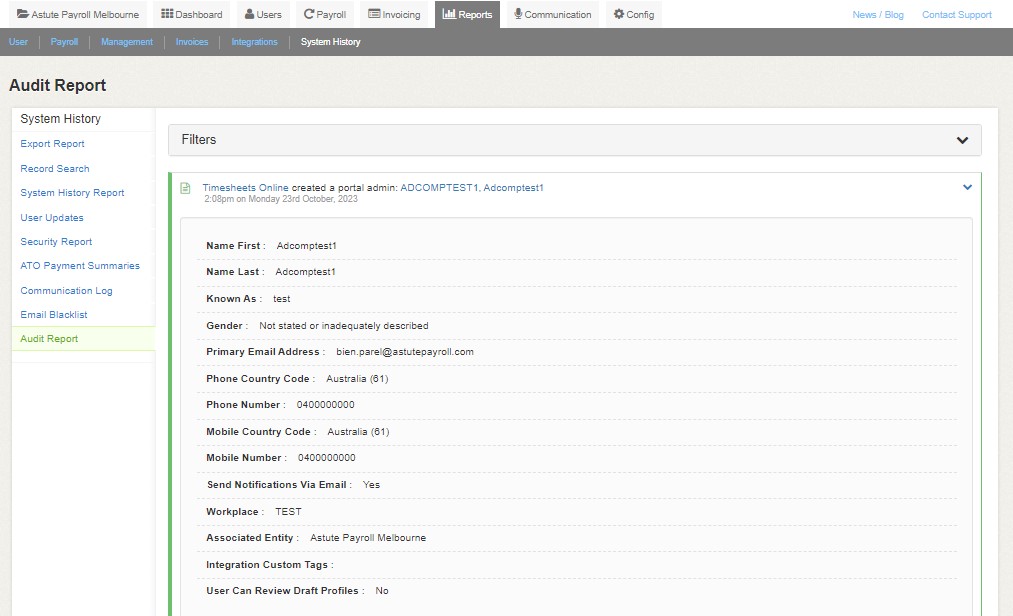This screenshot has width=1013, height=616.
Task: Click the News / Blog link
Action: [x=877, y=15]
